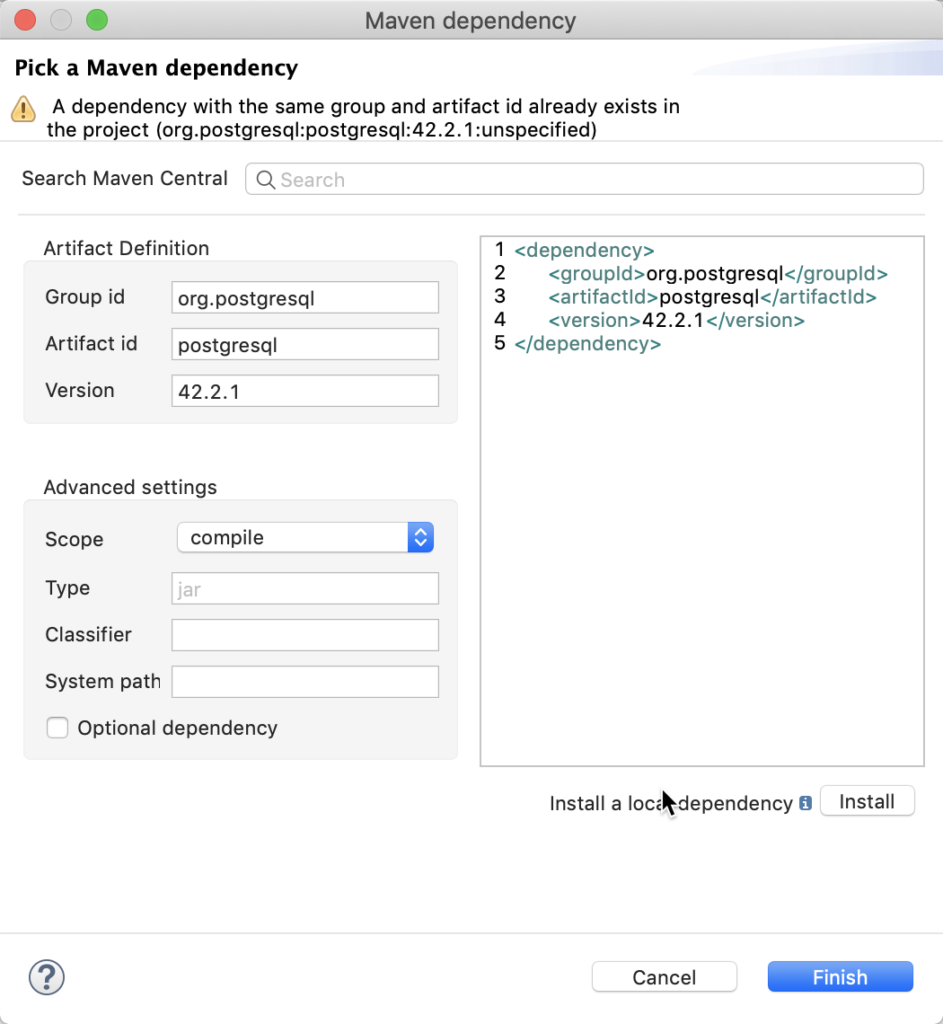Click the Classifier input field
The height and width of the screenshot is (1024, 943).
pyautogui.click(x=305, y=635)
